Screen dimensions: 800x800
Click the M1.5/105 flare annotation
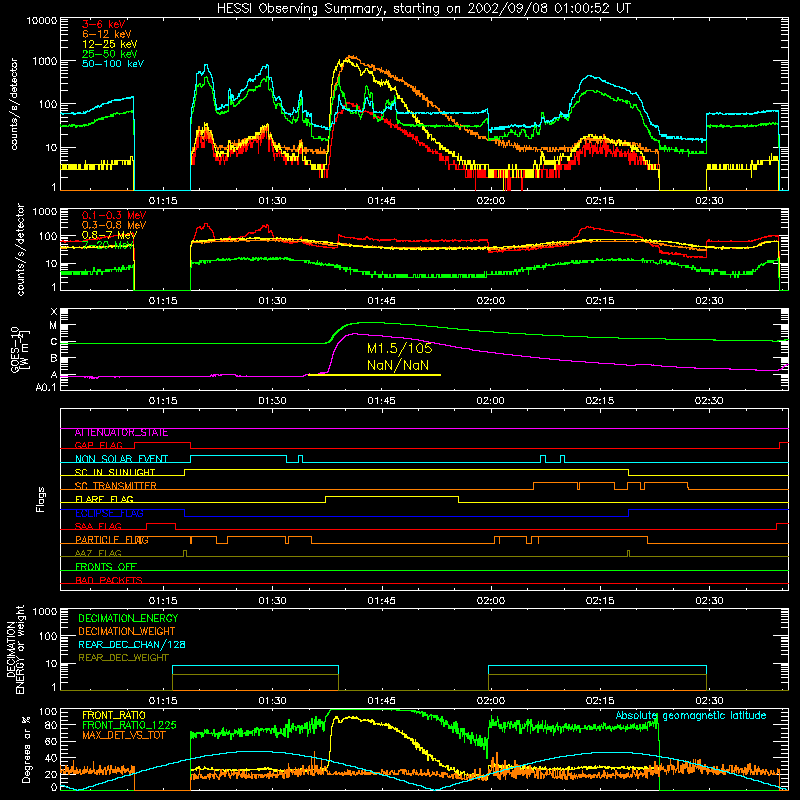399,348
